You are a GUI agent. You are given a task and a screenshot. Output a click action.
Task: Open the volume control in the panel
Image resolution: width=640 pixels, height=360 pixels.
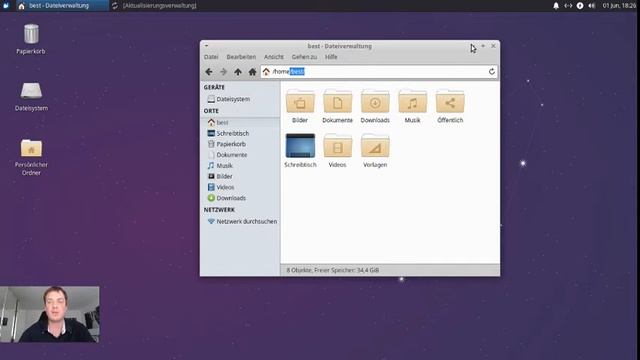tap(592, 6)
